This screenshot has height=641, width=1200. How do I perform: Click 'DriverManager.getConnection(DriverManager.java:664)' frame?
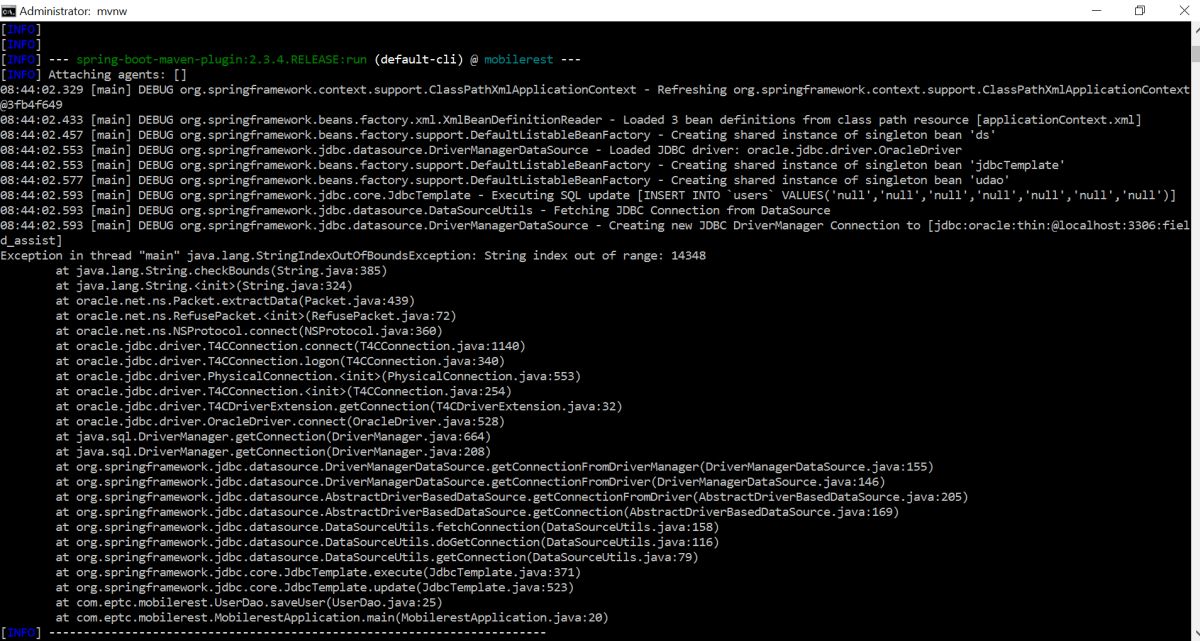click(273, 436)
